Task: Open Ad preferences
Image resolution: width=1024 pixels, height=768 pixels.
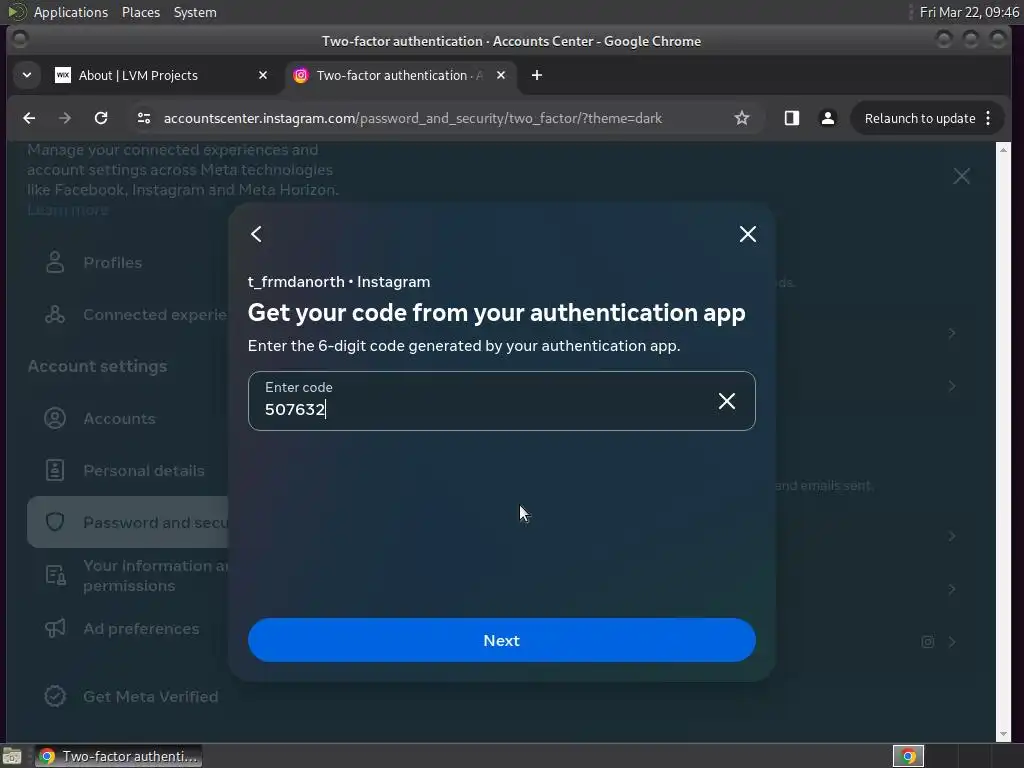Action: pyautogui.click(x=141, y=629)
